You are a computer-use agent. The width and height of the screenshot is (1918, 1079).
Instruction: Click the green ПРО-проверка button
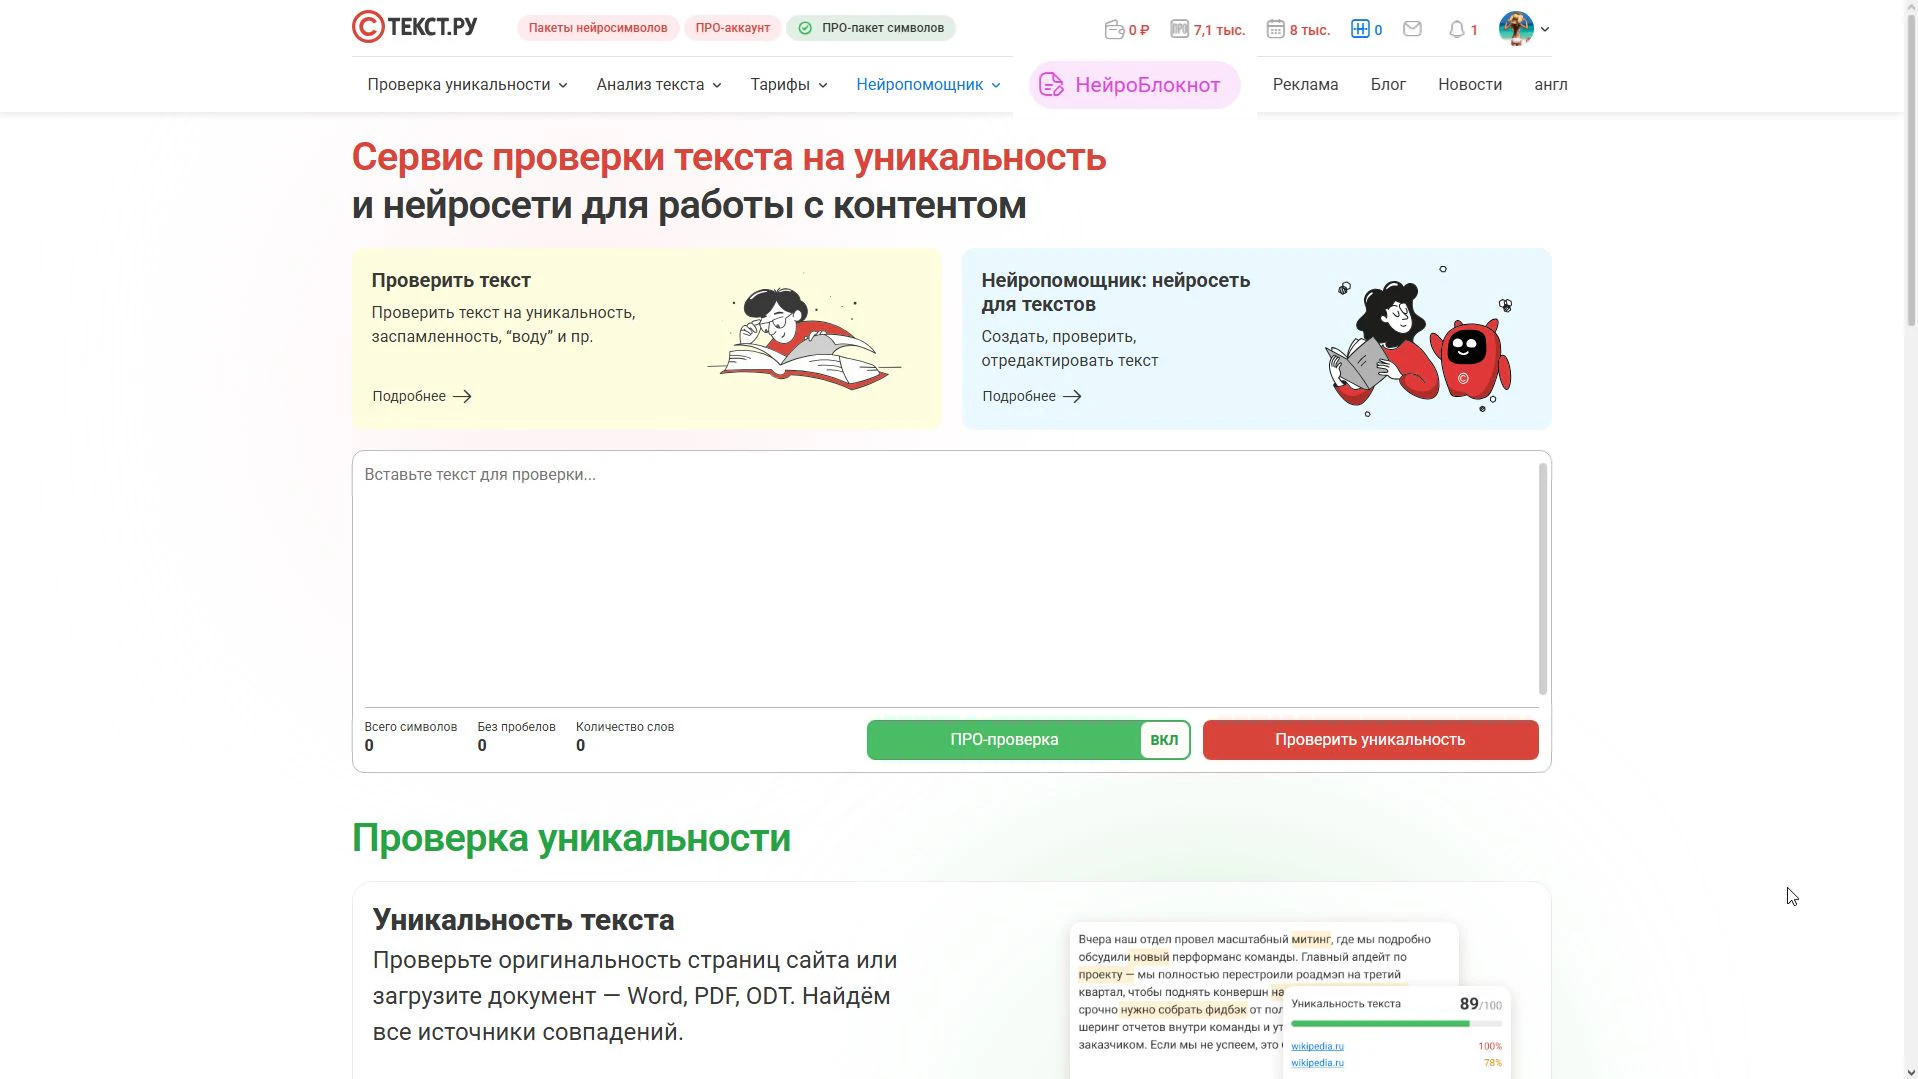click(x=1004, y=740)
